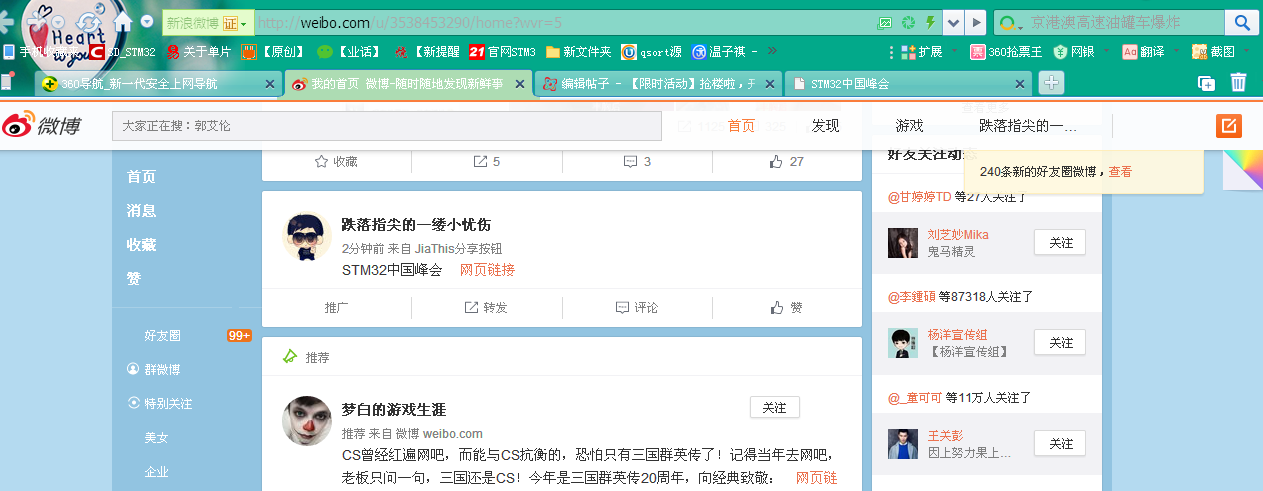Click the restore closed tabs trash icon
The image size is (1263, 491).
click(1238, 83)
